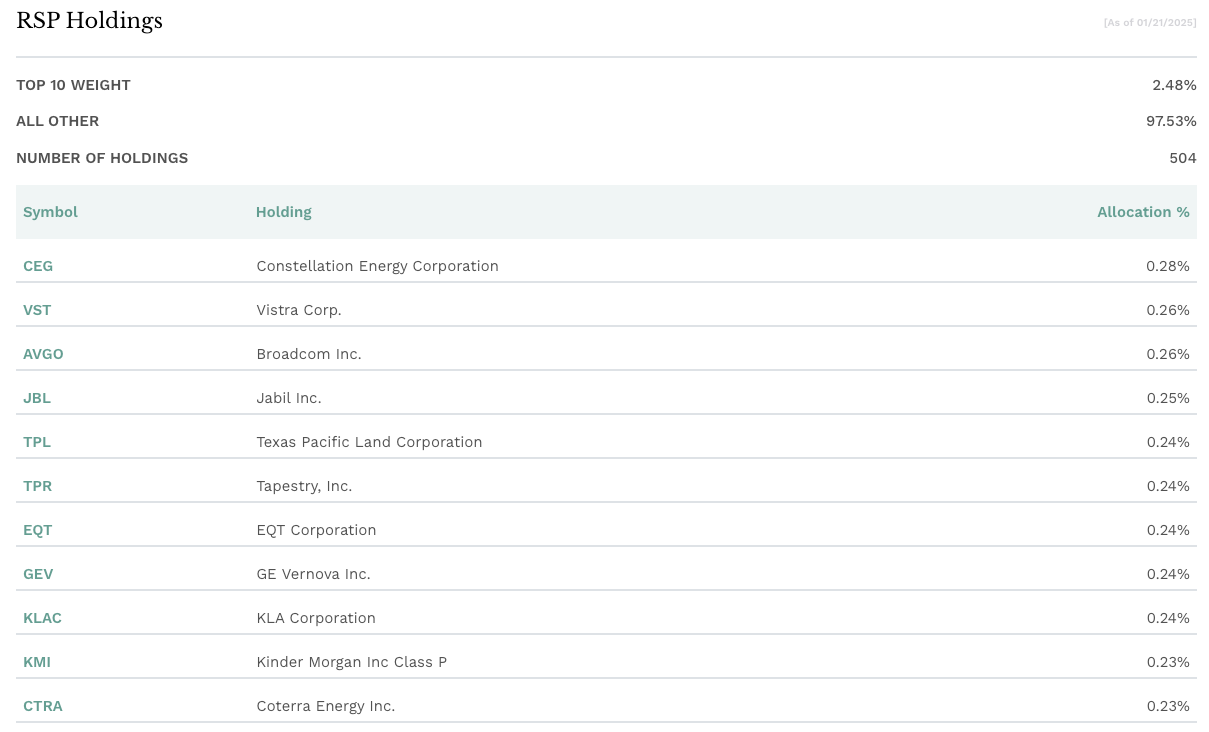Open the AVGO ticker symbol link
The height and width of the screenshot is (732, 1209).
pyautogui.click(x=43, y=354)
